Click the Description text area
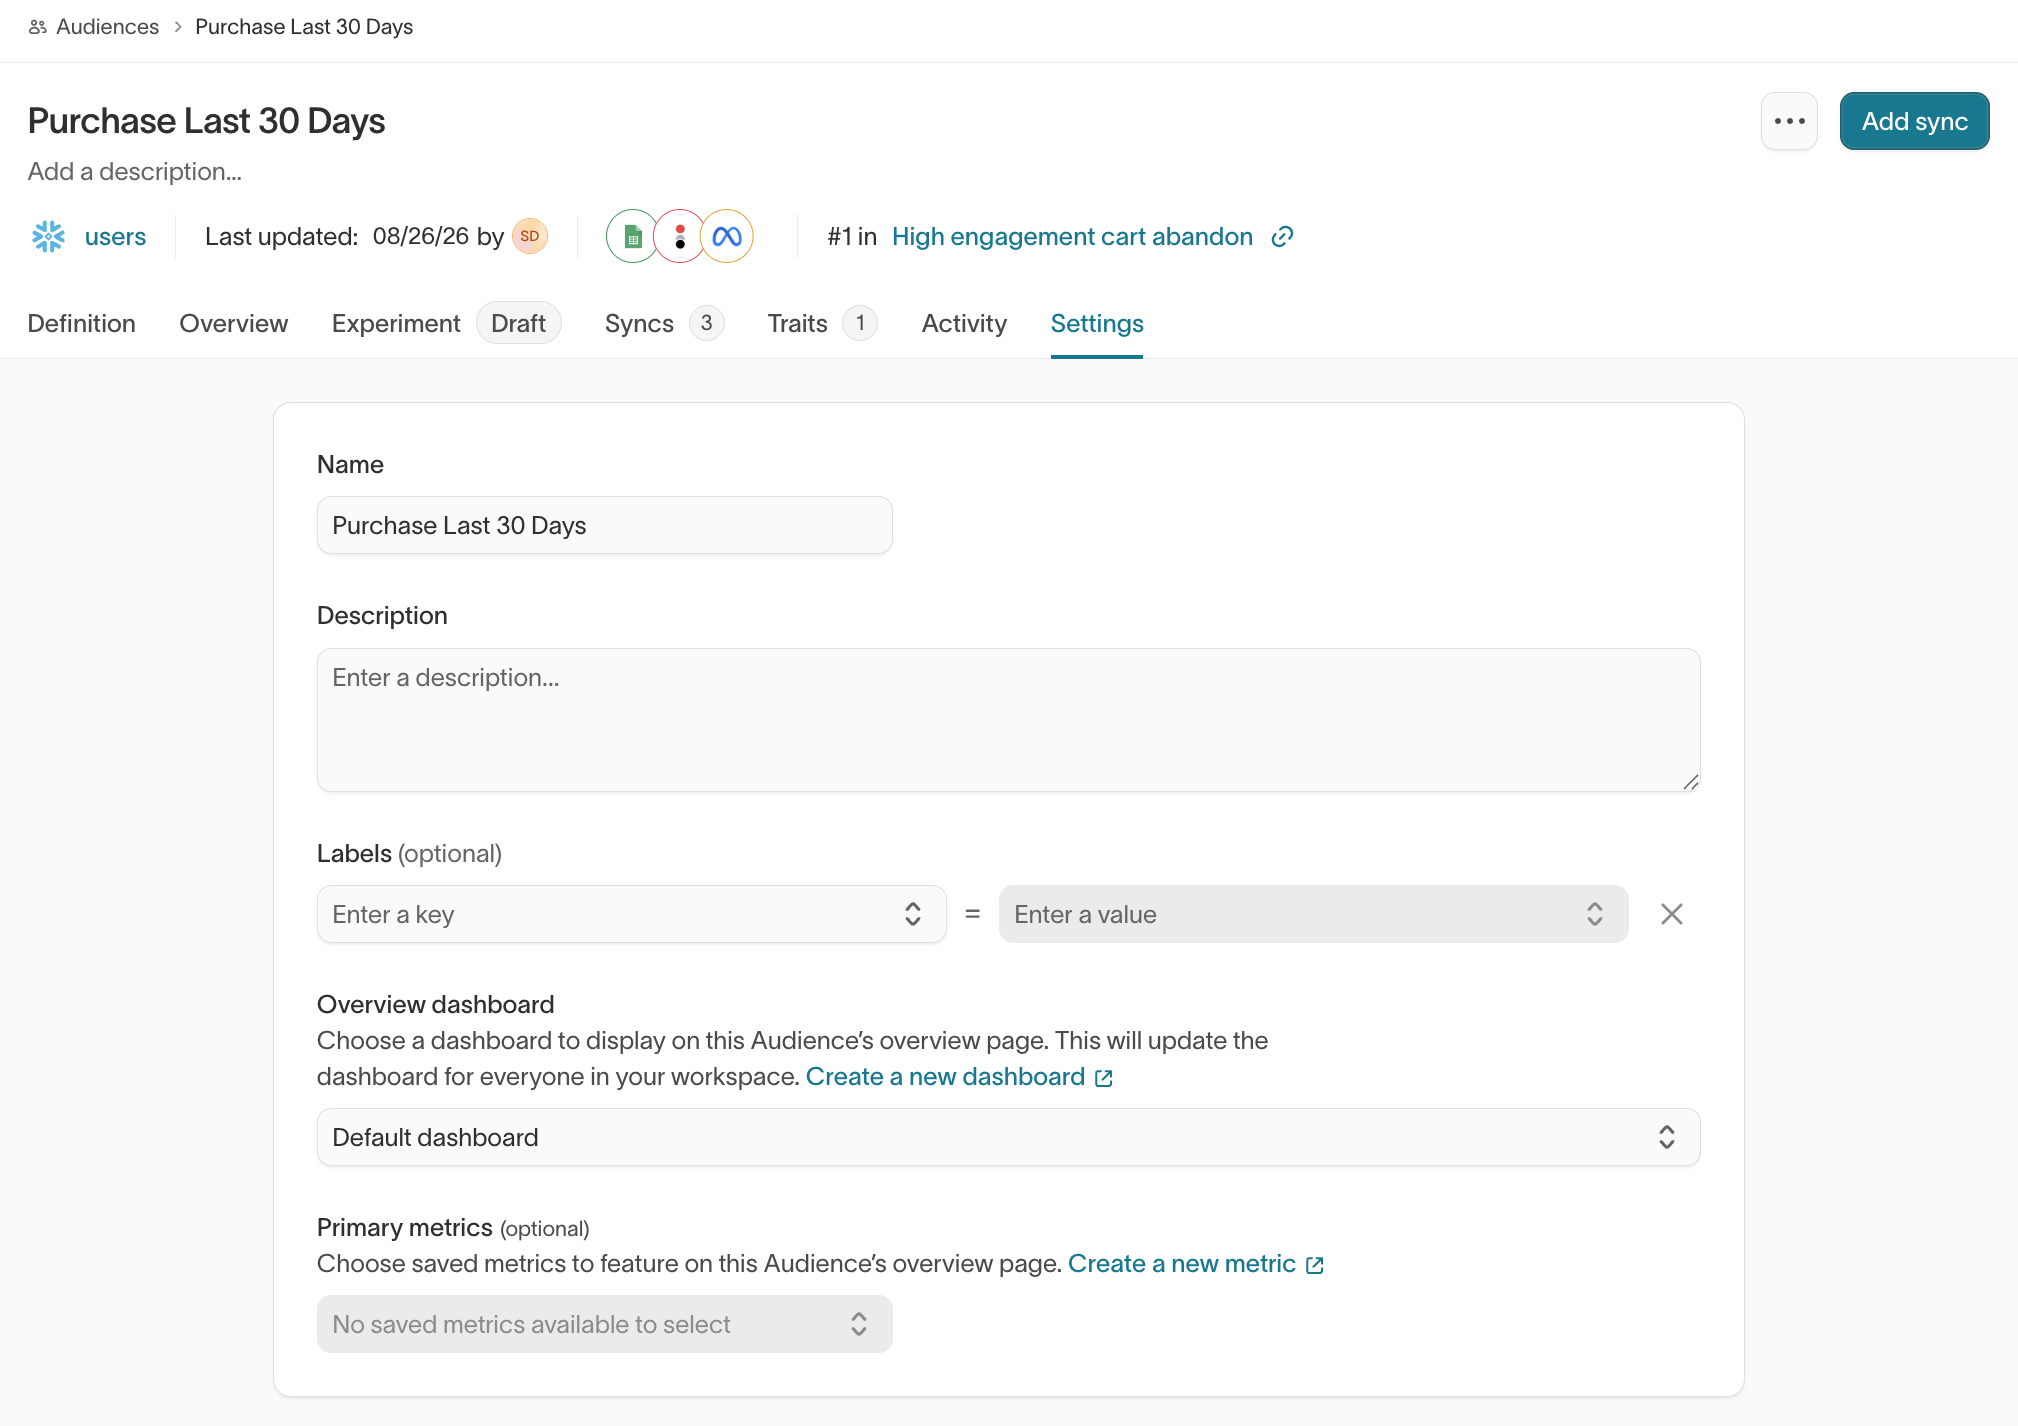The width and height of the screenshot is (2018, 1426). coord(1008,720)
